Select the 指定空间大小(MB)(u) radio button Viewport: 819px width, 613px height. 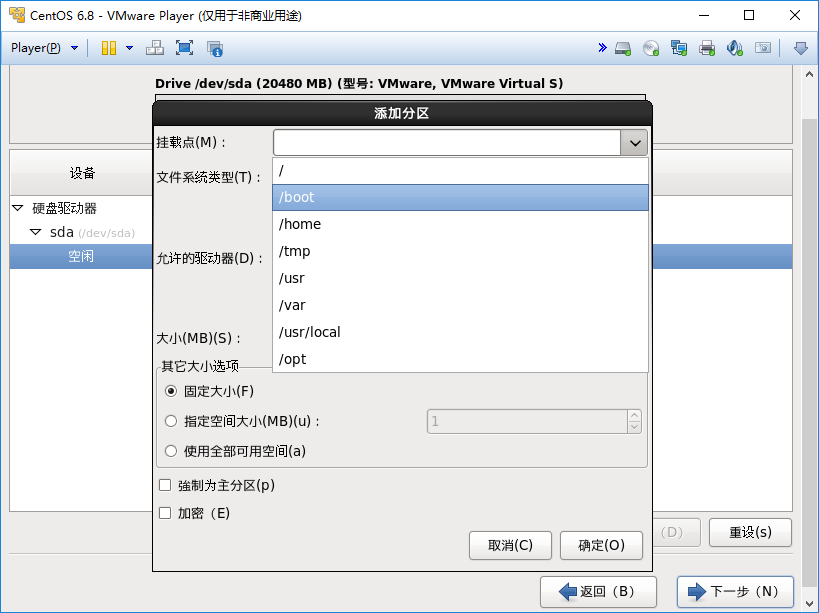171,421
